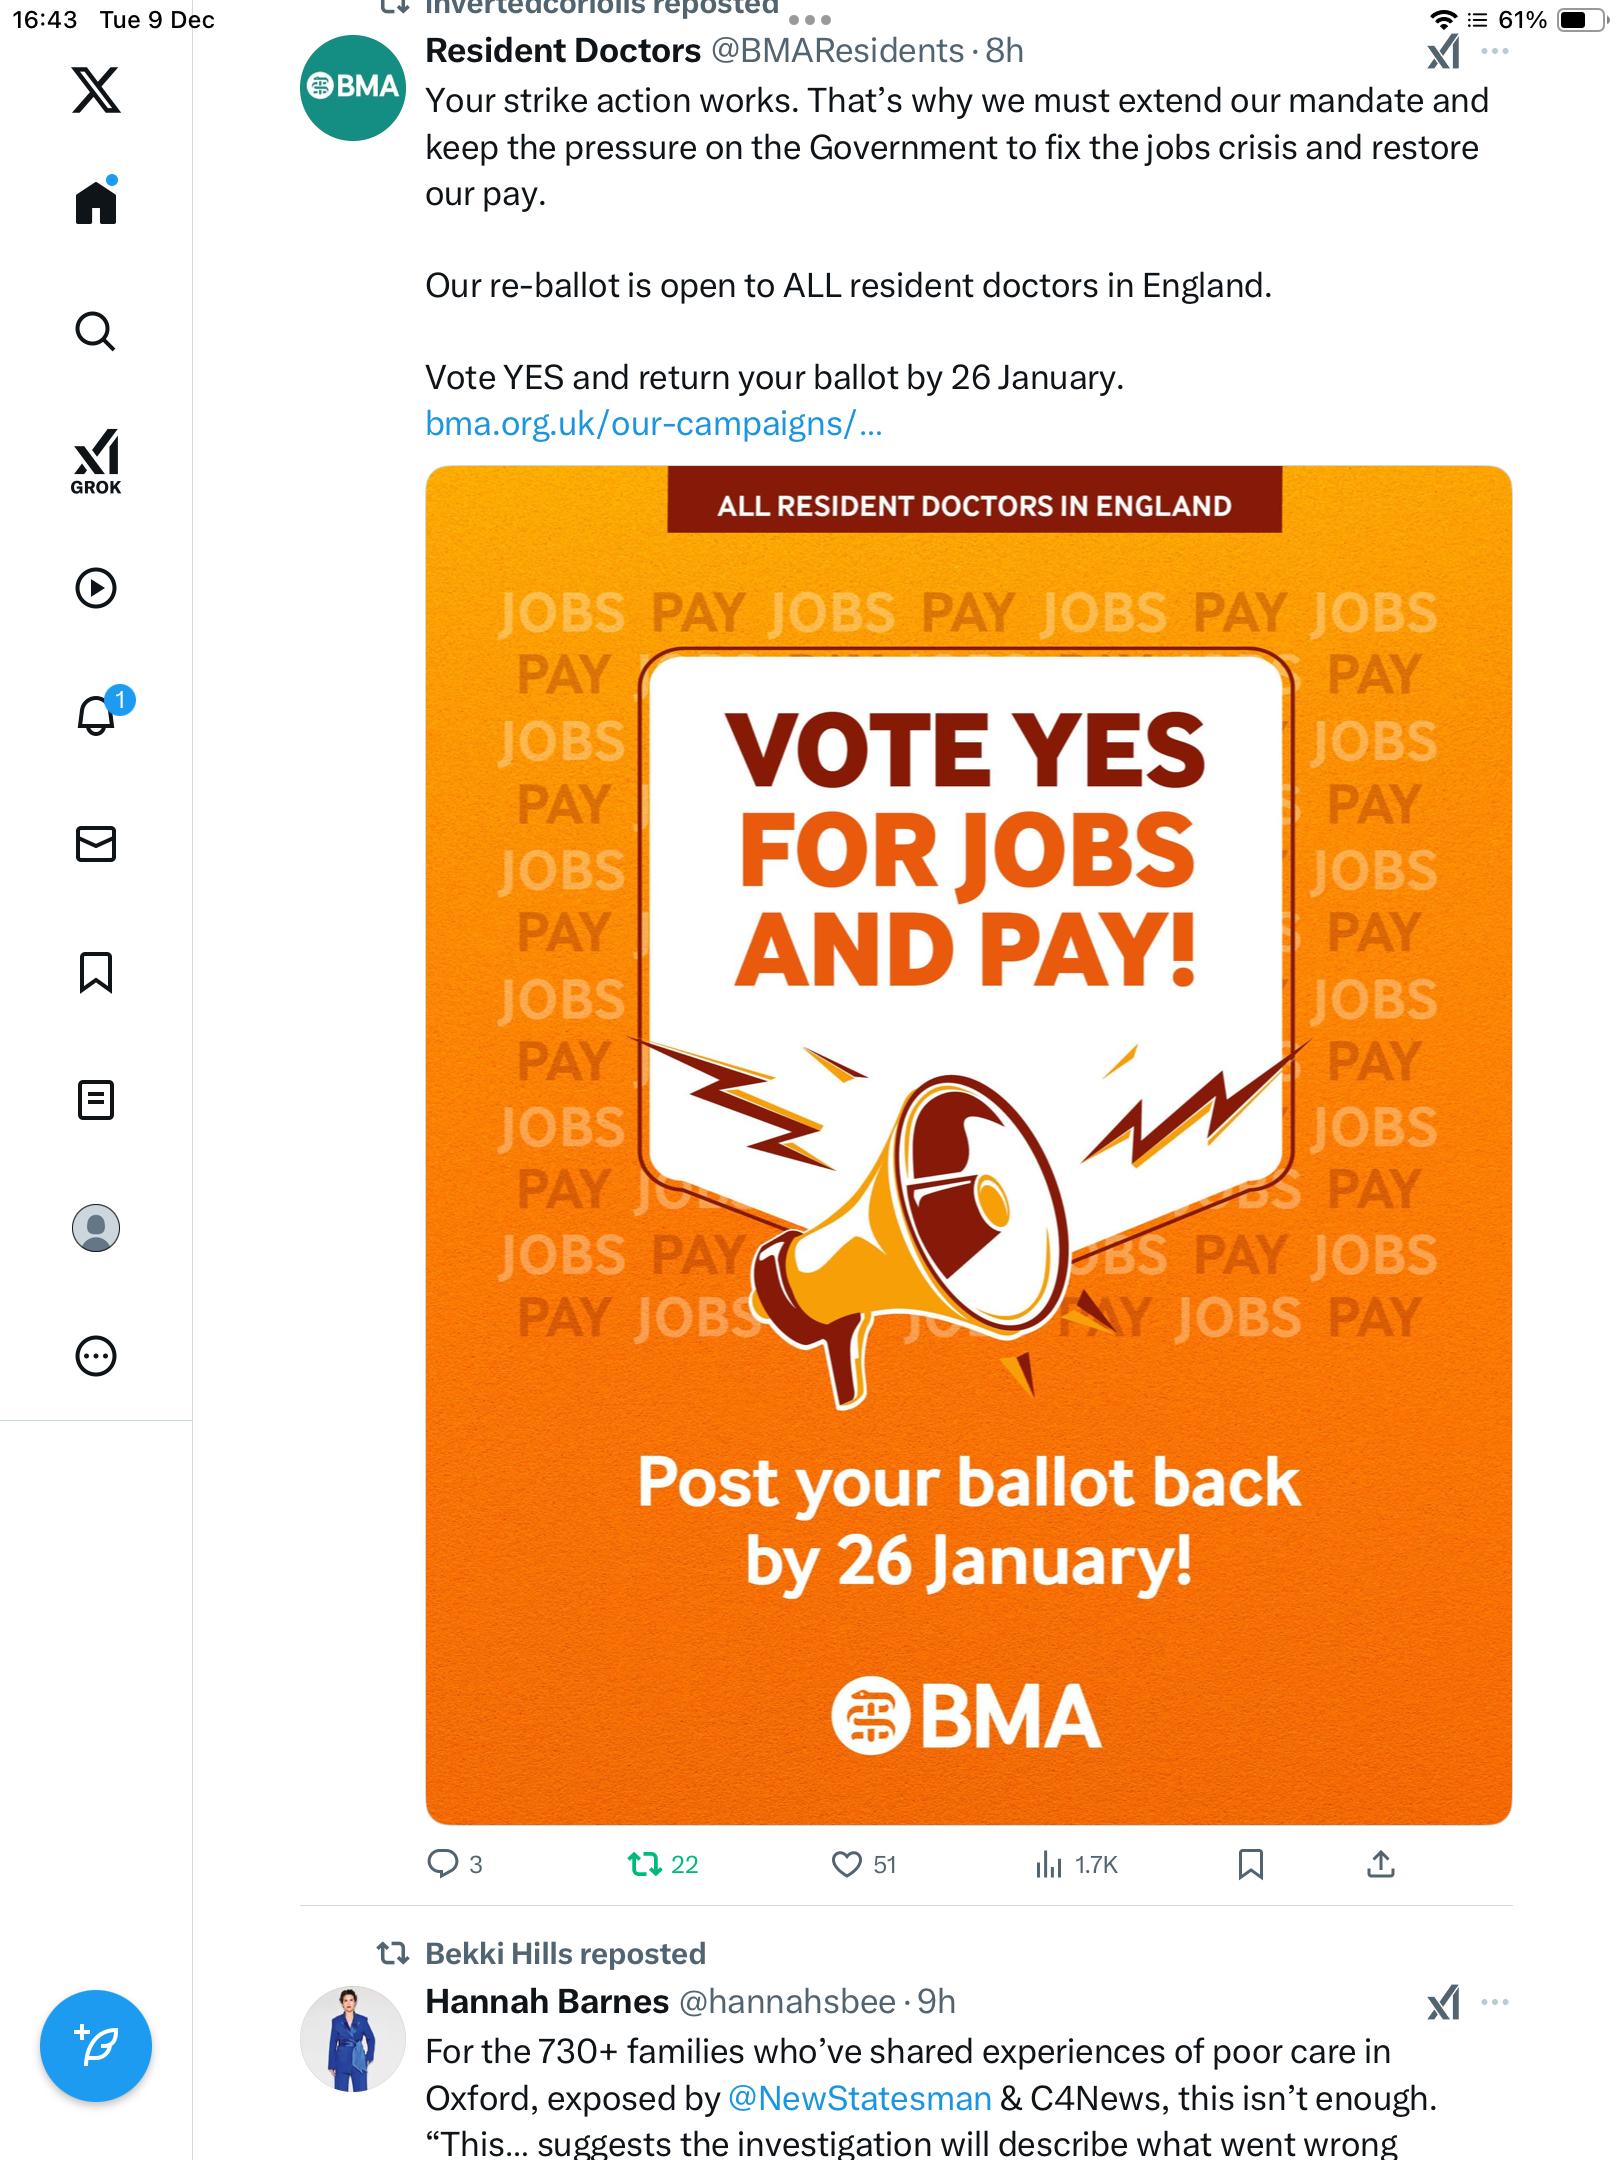Open more options on Resident Doctors post
Image resolution: width=1620 pixels, height=2160 pixels.
[x=1495, y=51]
